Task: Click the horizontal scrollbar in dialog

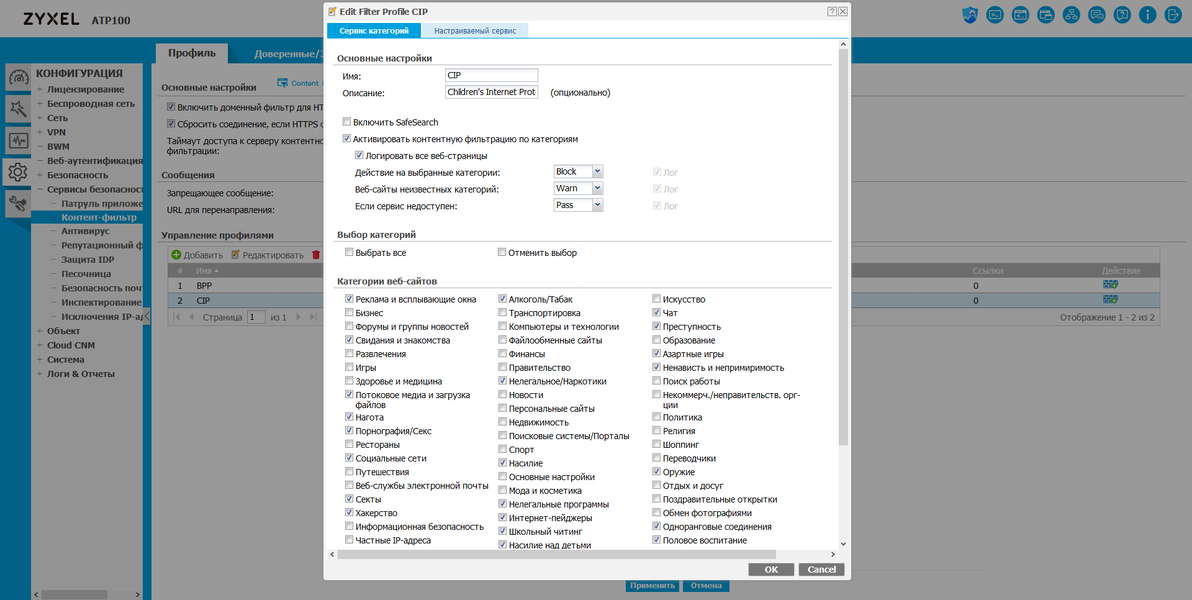Action: [556, 554]
